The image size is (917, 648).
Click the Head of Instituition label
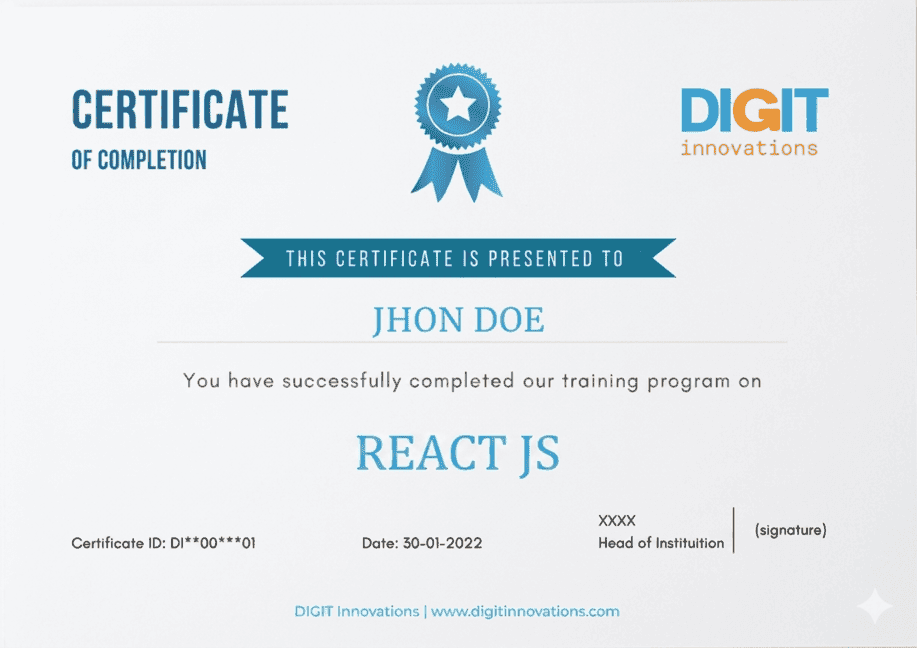[661, 543]
